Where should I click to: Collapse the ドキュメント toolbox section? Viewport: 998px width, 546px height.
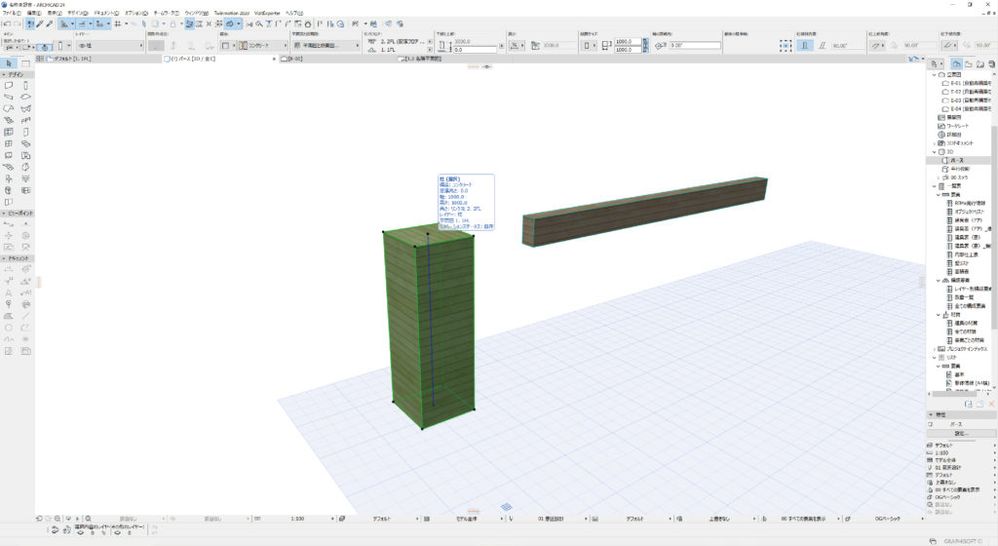pyautogui.click(x=20, y=257)
